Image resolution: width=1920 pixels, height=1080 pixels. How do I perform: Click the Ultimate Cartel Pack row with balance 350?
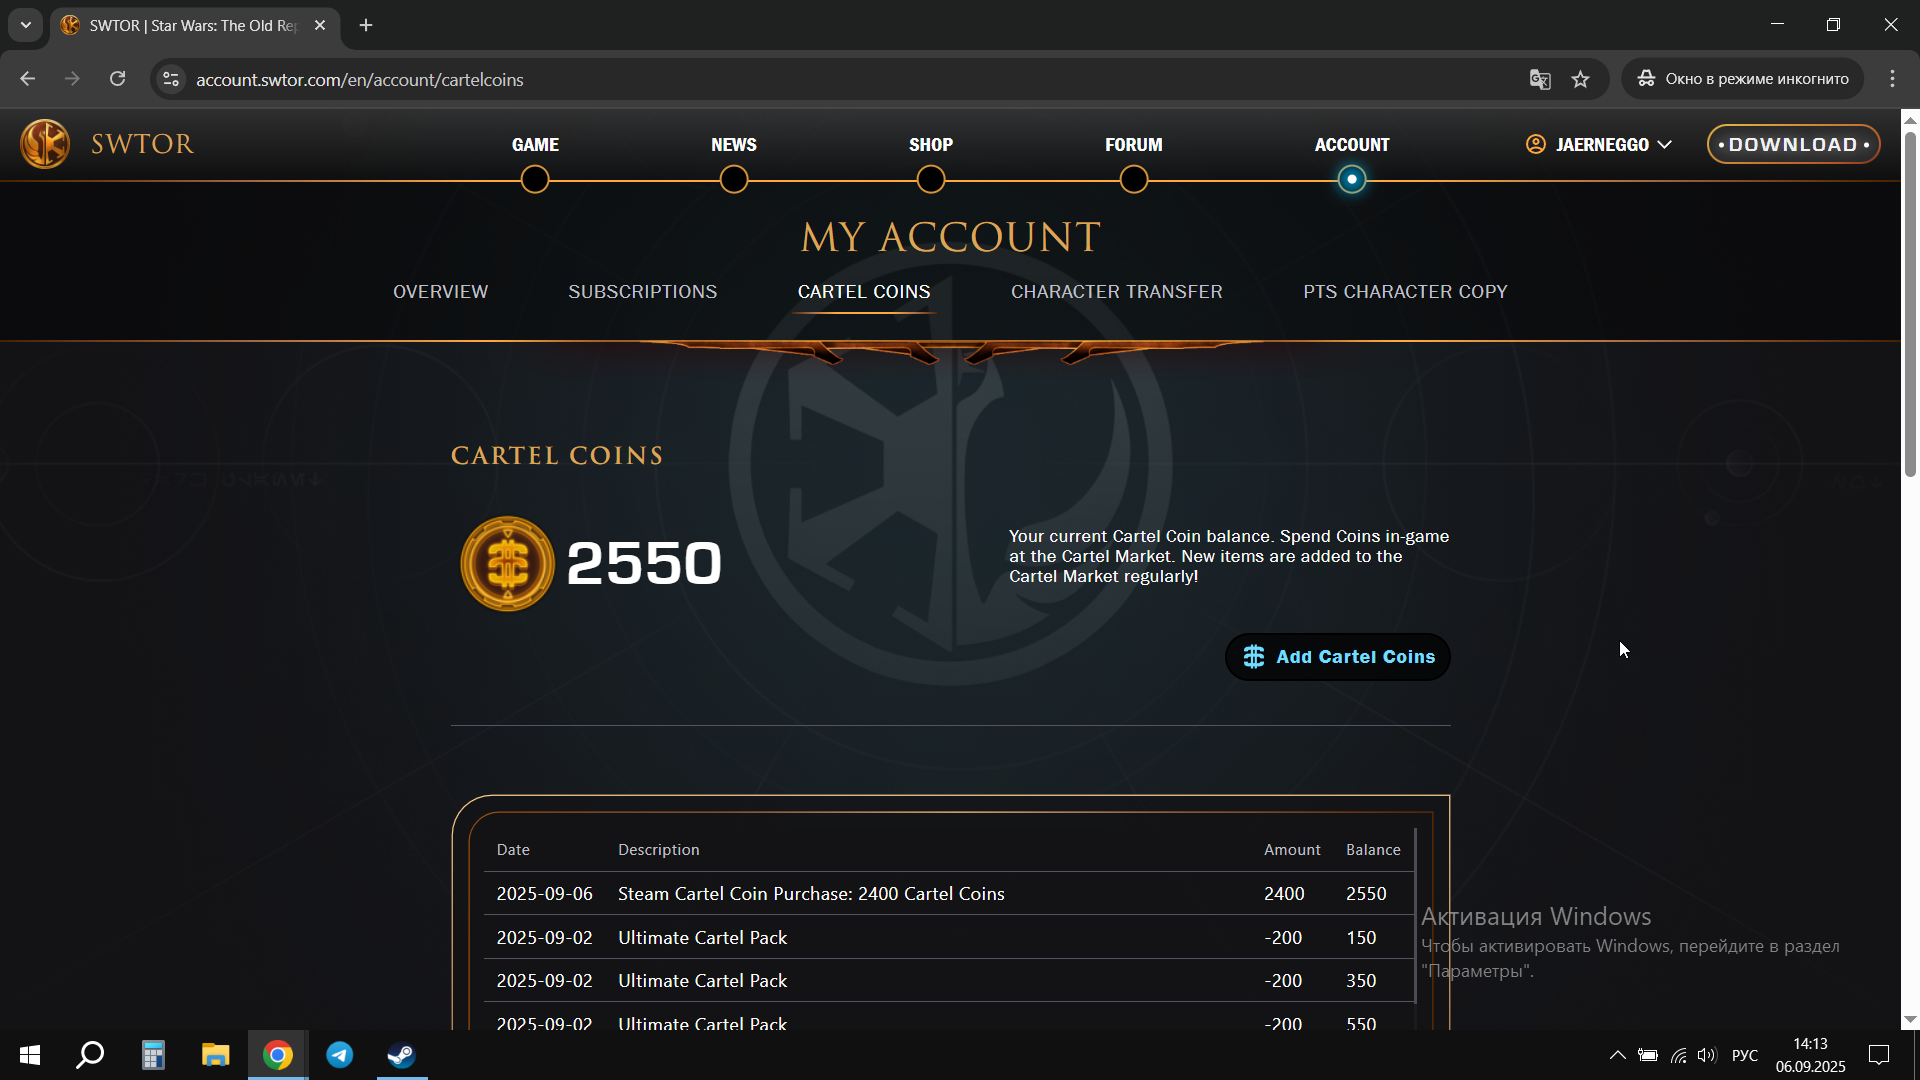[948, 981]
